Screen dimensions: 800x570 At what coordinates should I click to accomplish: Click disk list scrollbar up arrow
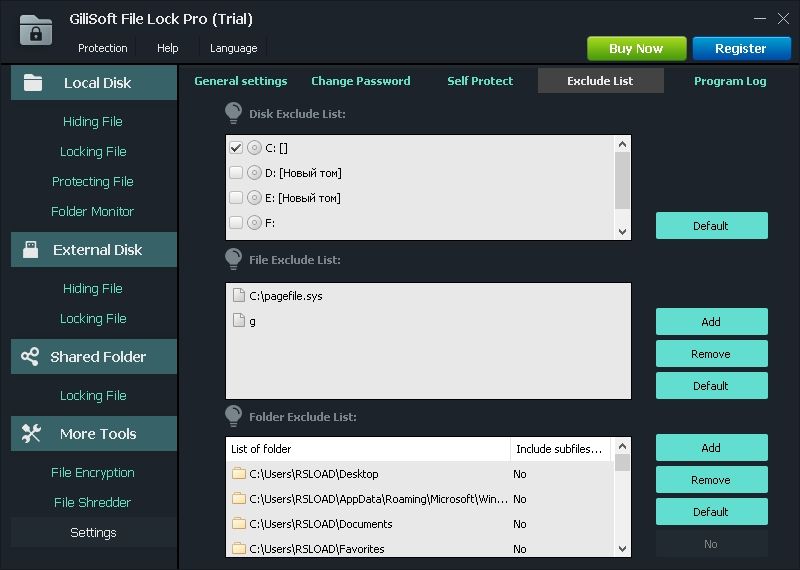pos(622,144)
